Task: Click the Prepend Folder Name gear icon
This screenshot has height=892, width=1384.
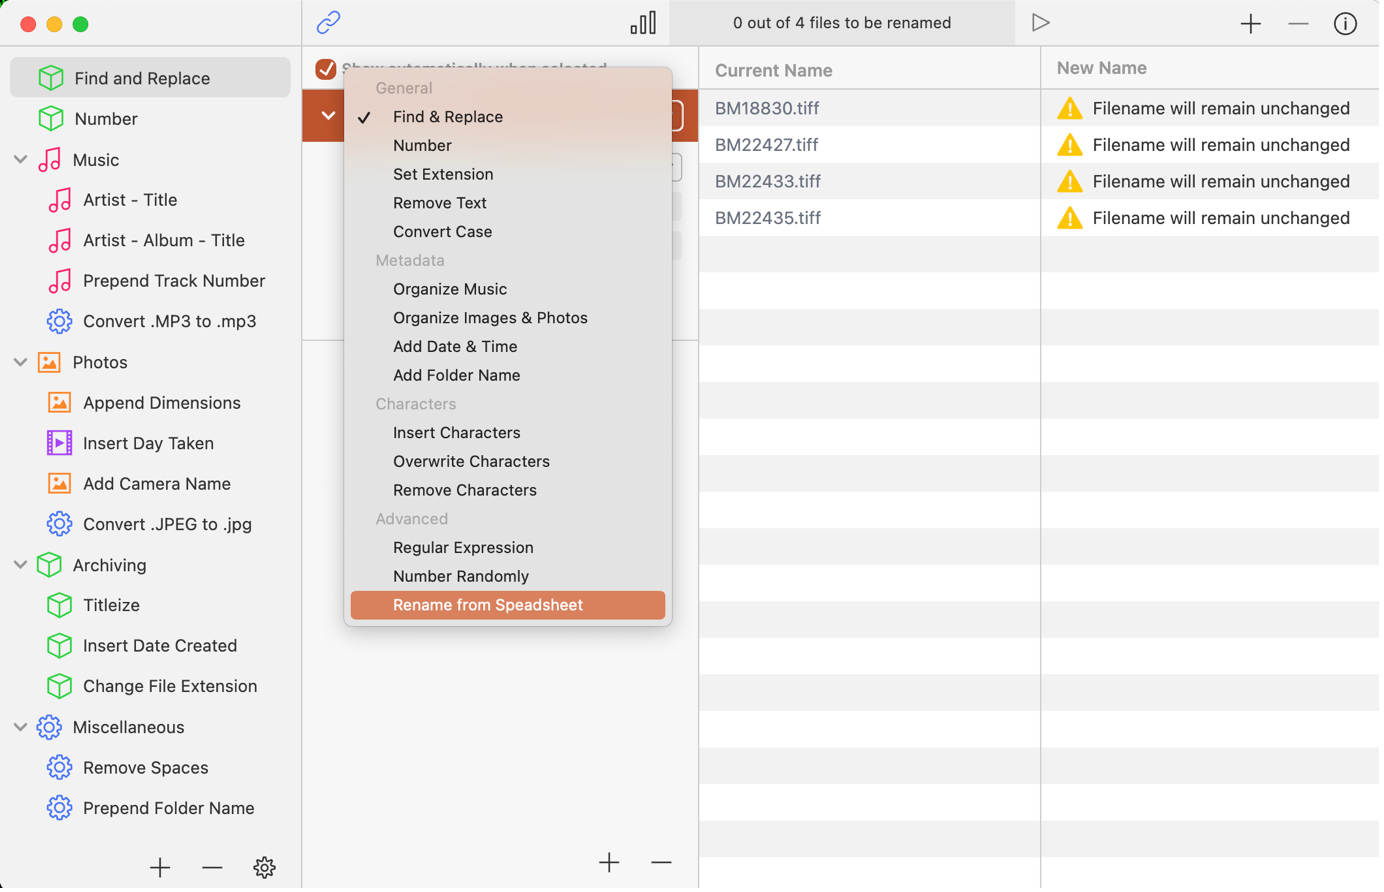Action: (x=60, y=810)
